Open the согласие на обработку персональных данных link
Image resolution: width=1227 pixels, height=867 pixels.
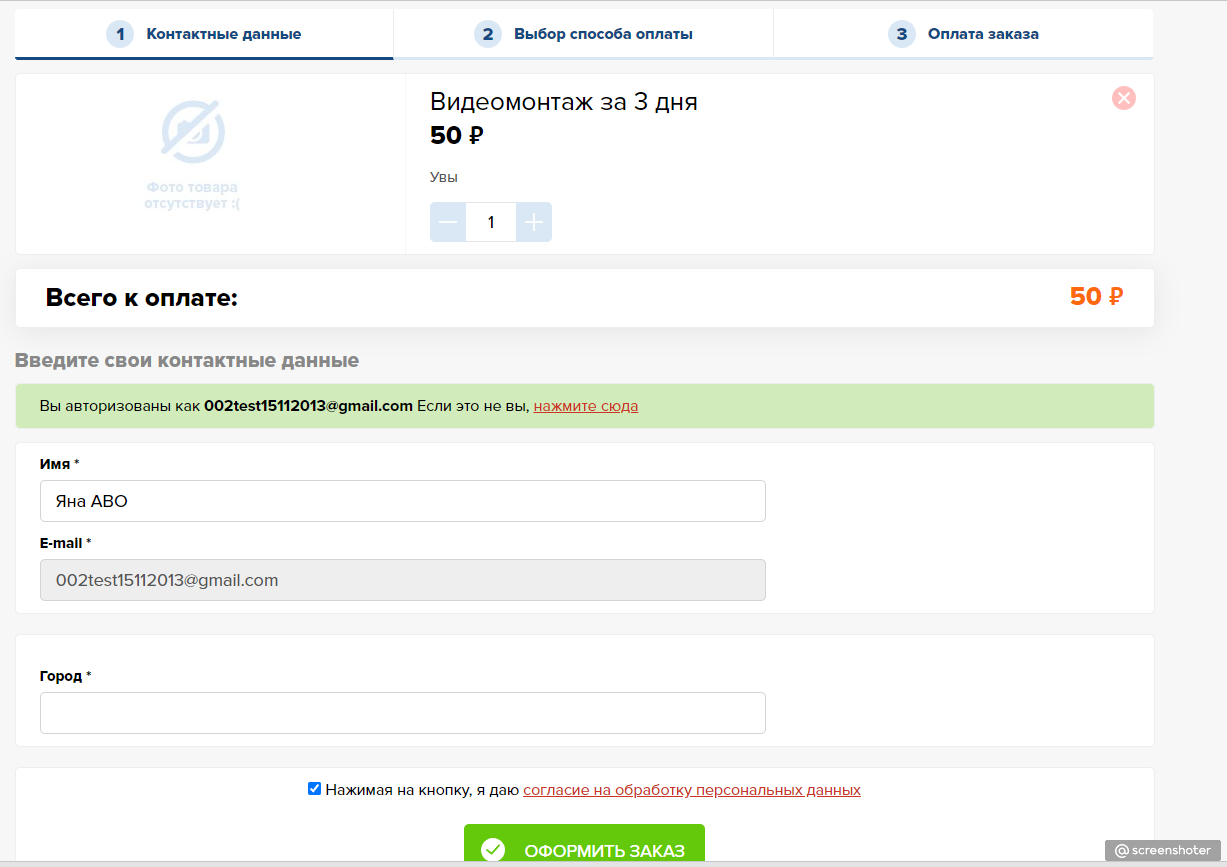click(x=691, y=790)
